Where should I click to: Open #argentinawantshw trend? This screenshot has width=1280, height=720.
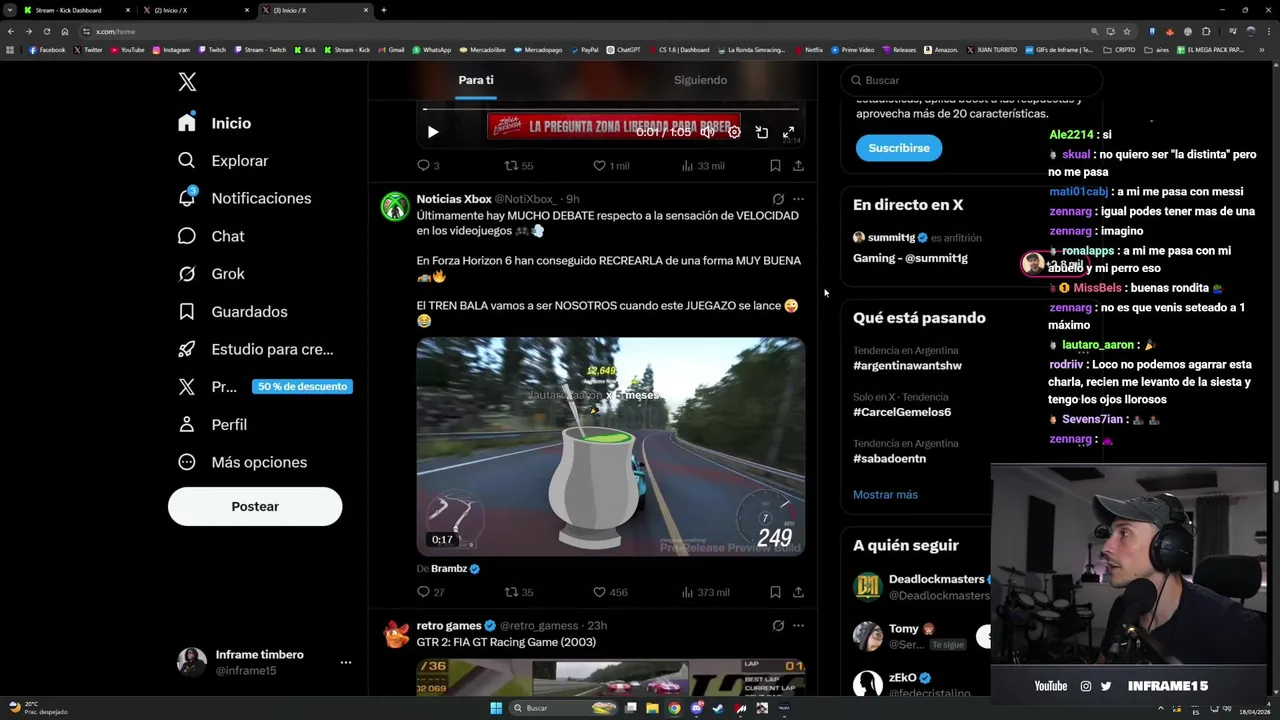tap(907, 366)
